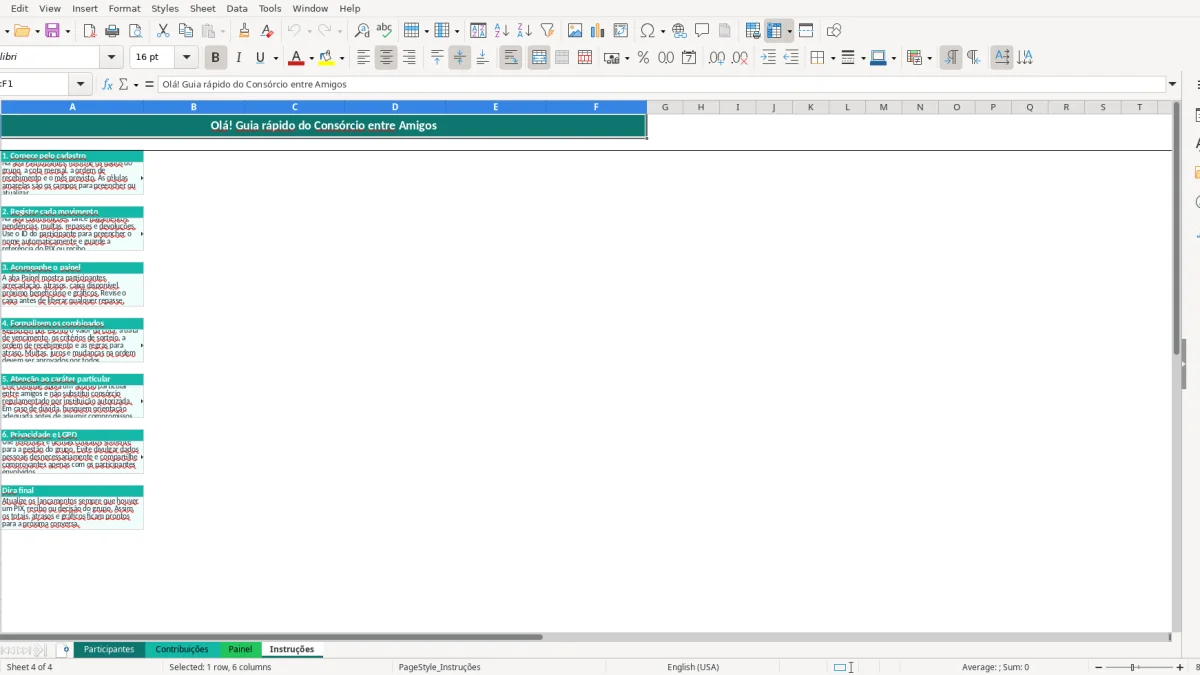Split the window
The width and height of the screenshot is (1200, 675).
coord(806,31)
